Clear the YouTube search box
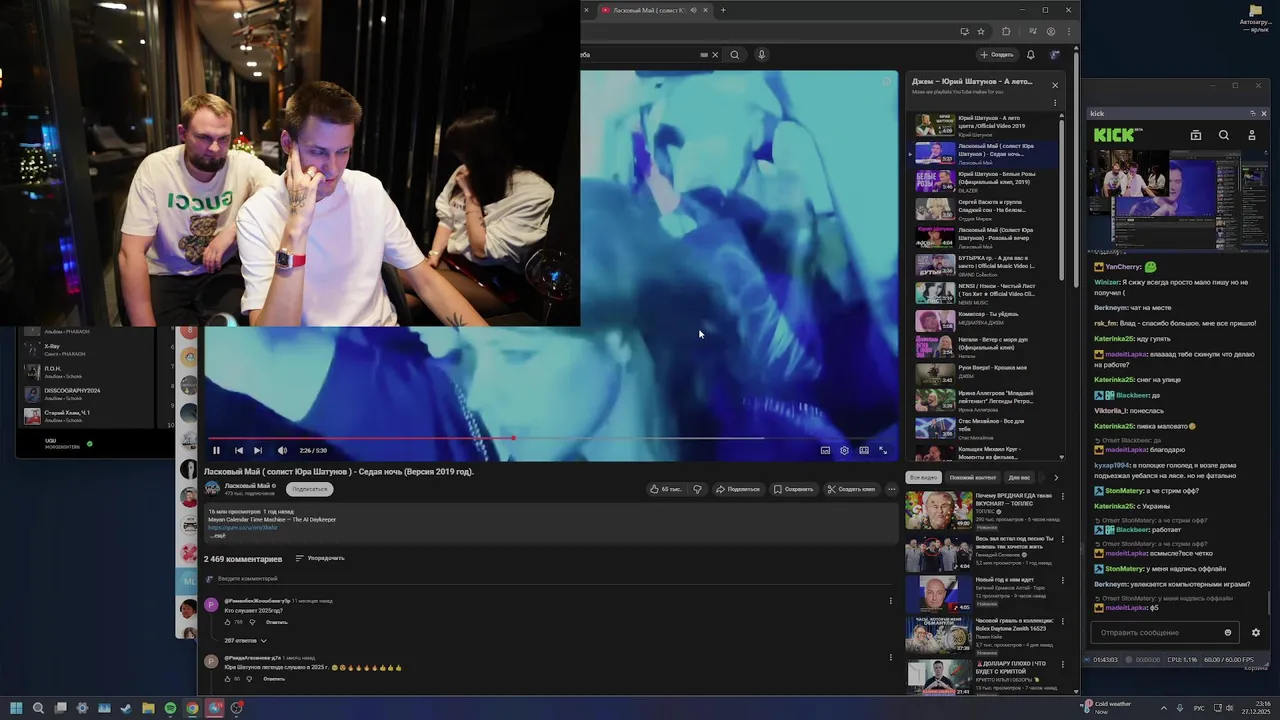The image size is (1280, 720). coord(715,55)
